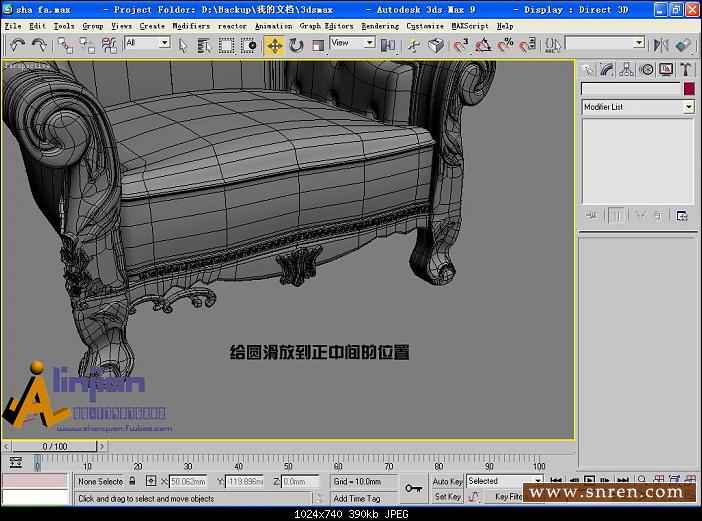Open the Edit menu
Screen dimensions: 702x521
(37, 26)
